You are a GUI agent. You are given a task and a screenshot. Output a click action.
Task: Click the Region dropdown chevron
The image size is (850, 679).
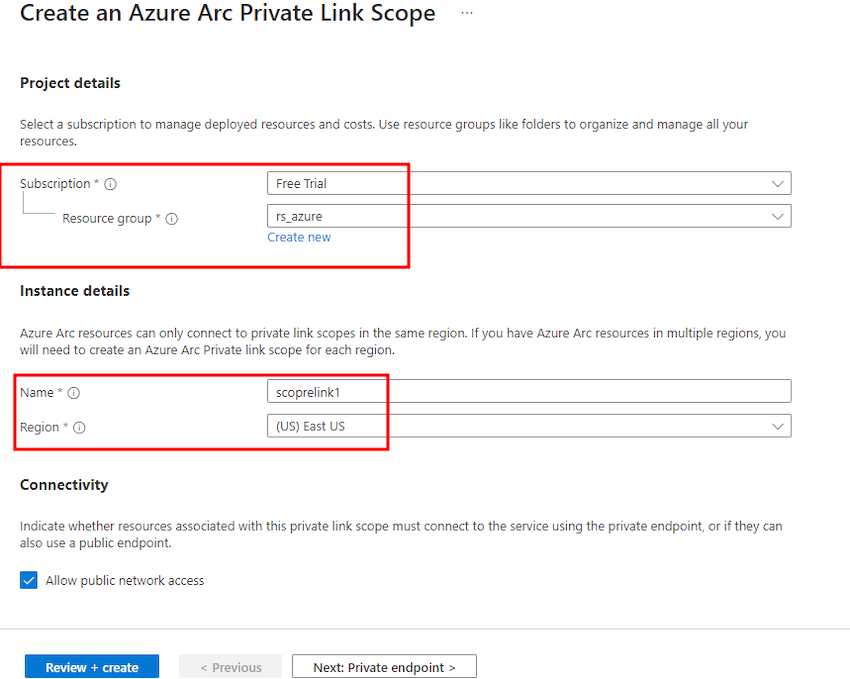(779, 426)
